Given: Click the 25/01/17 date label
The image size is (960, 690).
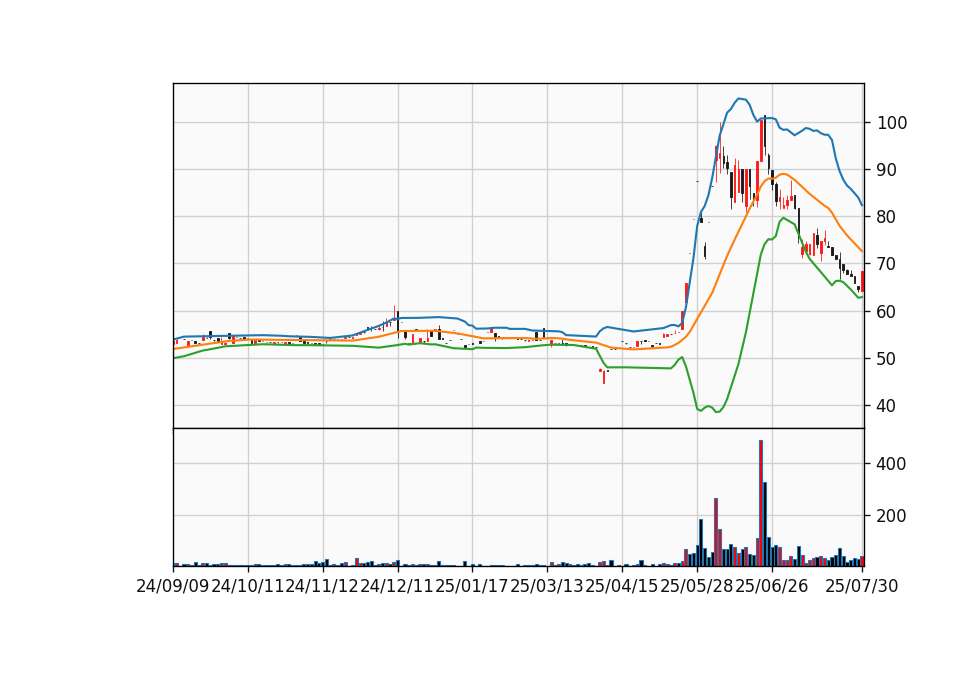Looking at the screenshot, I should tap(472, 587).
